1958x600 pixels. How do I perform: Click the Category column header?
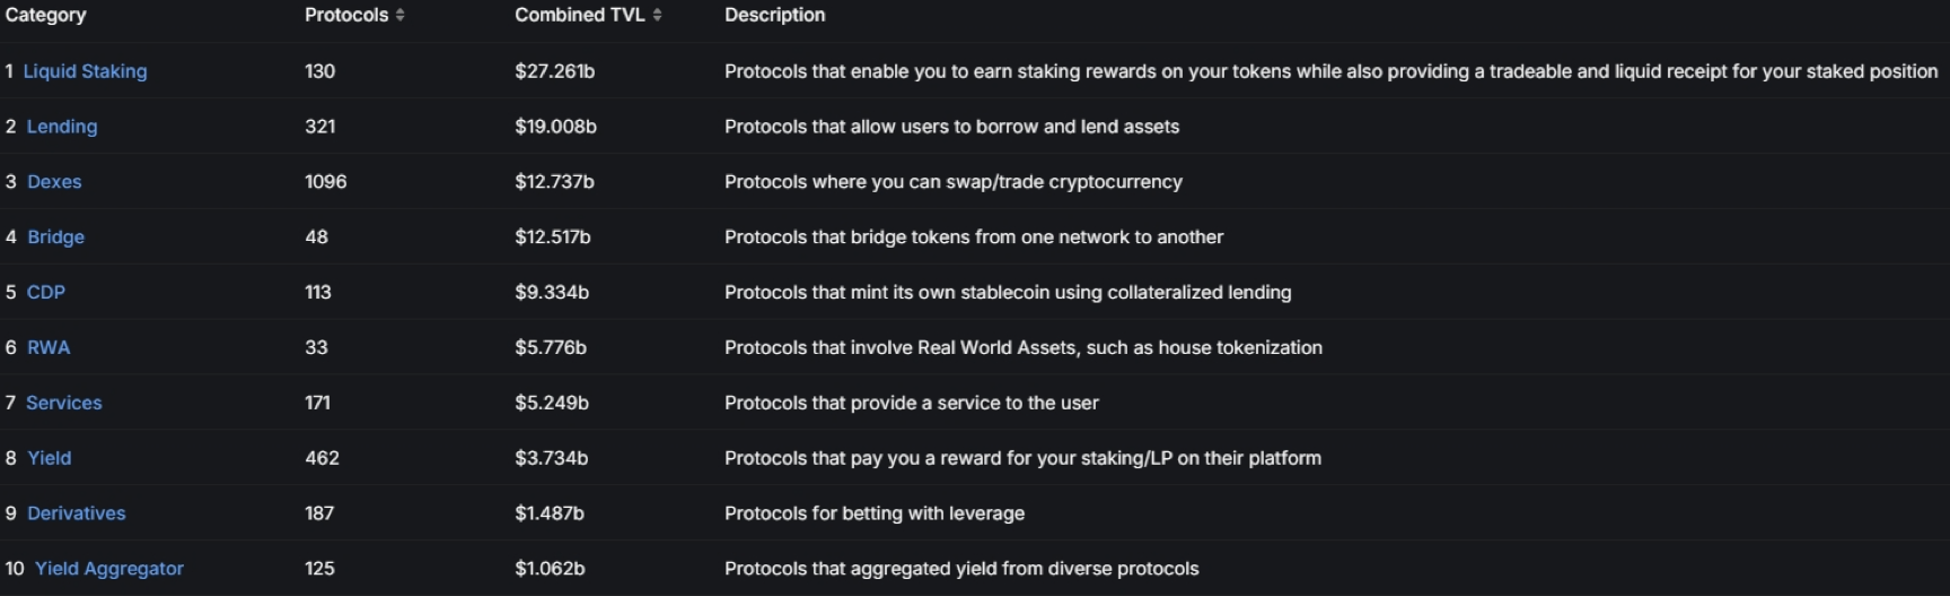(46, 15)
